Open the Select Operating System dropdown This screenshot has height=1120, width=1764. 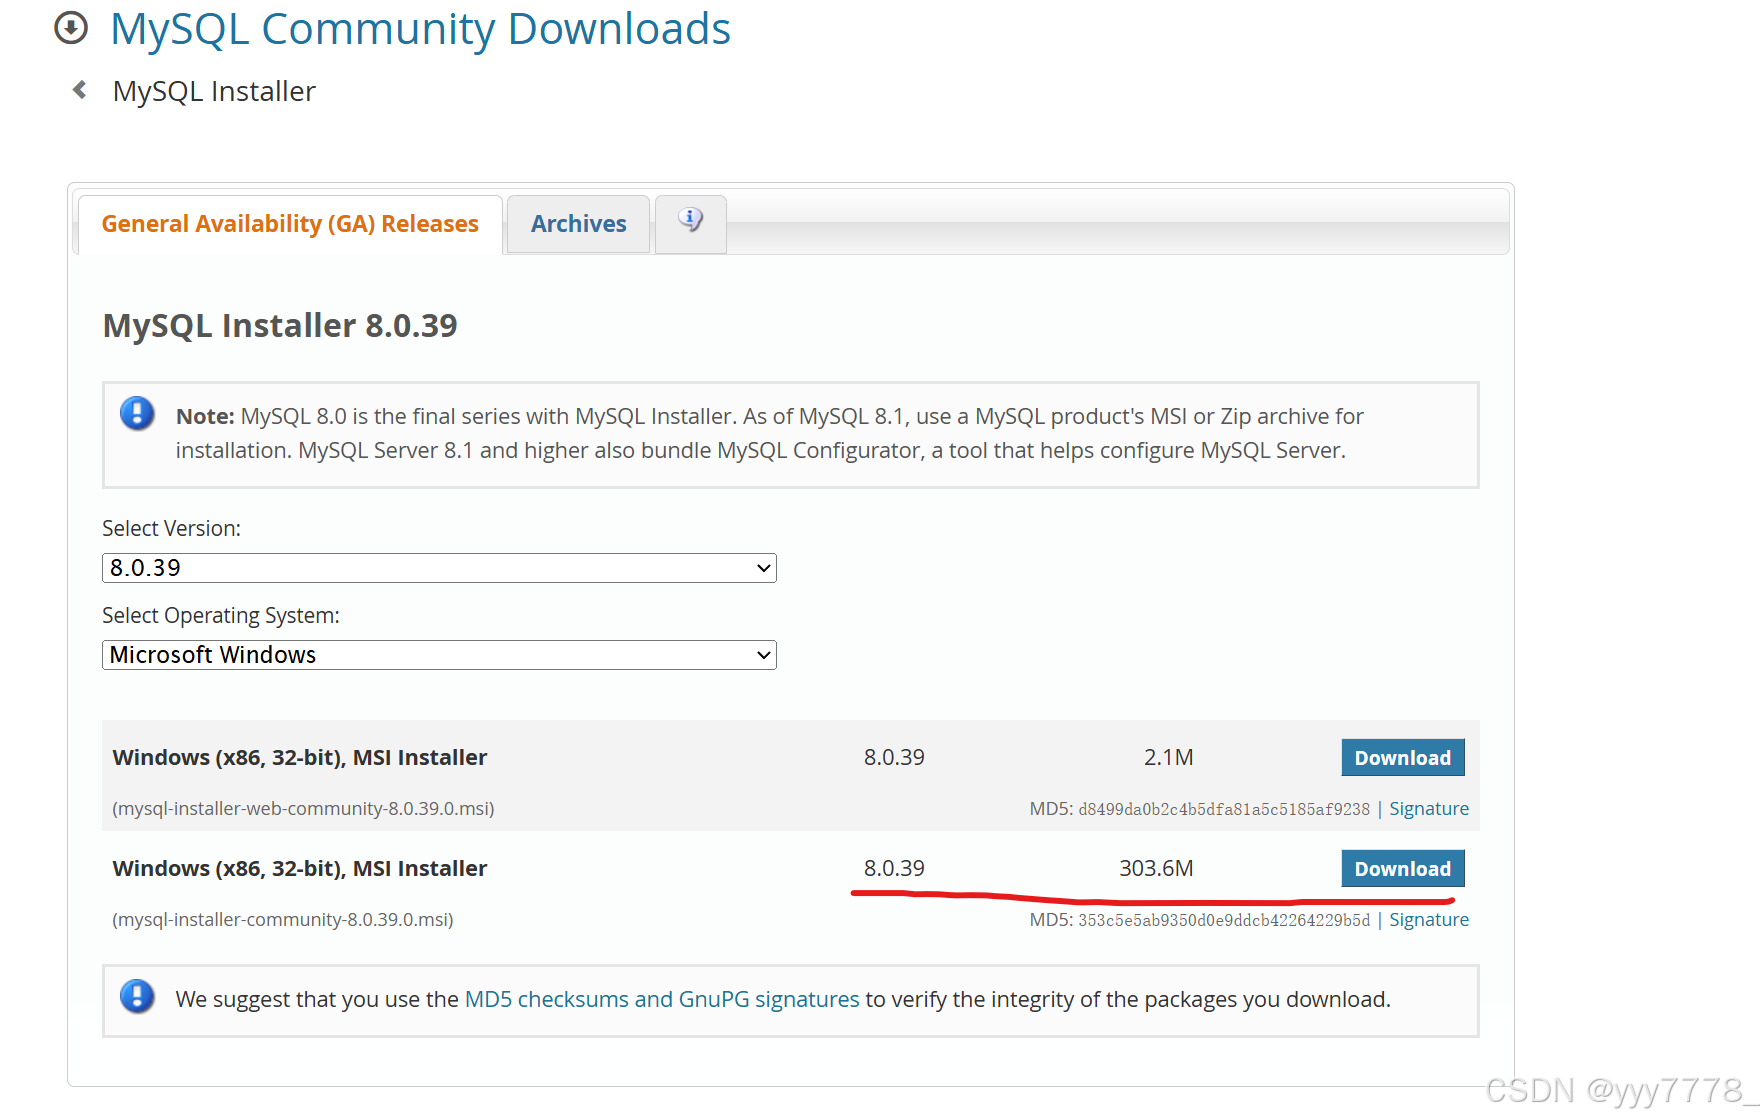438,654
